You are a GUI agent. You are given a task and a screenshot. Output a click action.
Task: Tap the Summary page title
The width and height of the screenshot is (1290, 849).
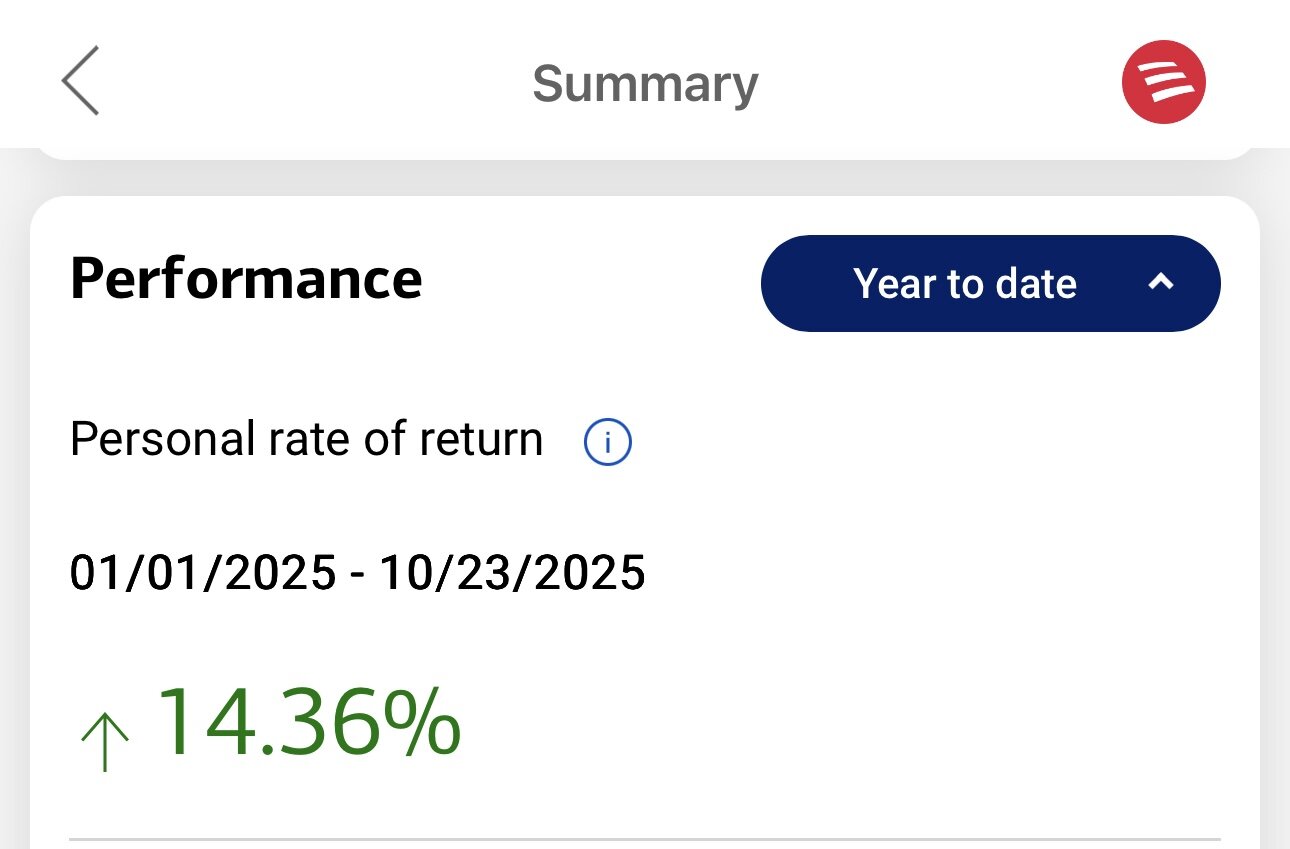[x=645, y=84]
